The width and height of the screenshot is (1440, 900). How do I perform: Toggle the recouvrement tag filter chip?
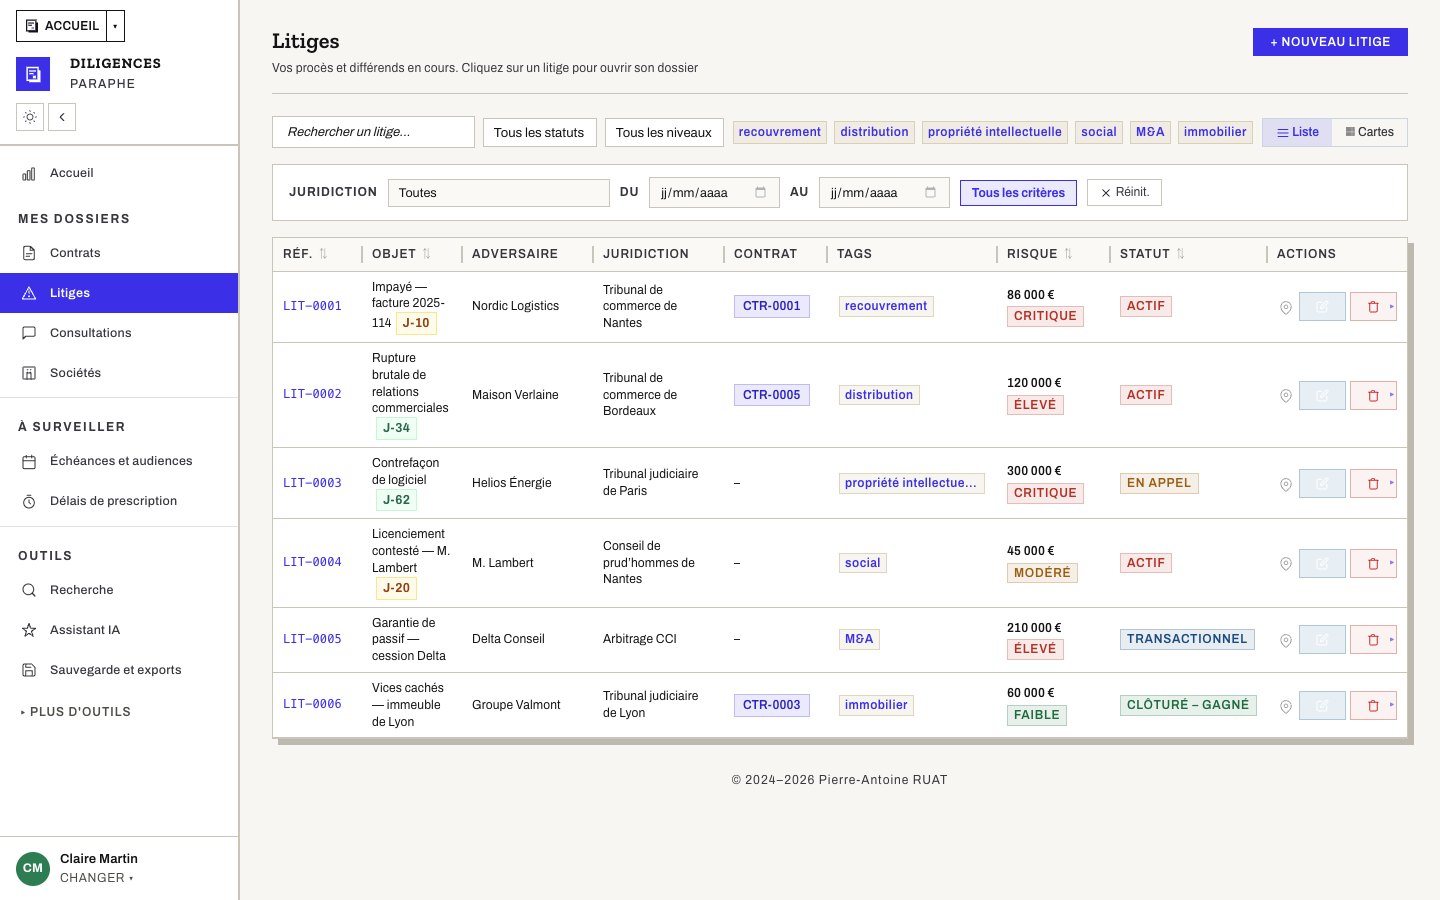pos(780,132)
